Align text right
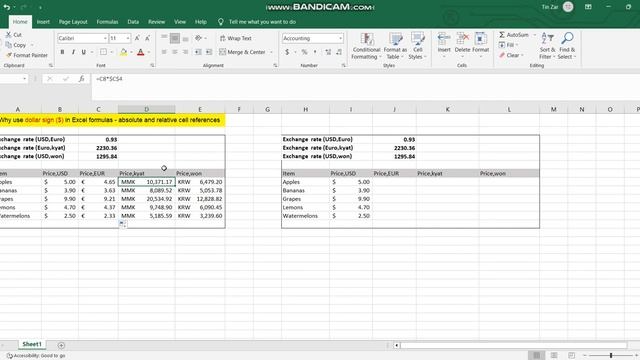Screen dimensions: 640x360 point(185,52)
